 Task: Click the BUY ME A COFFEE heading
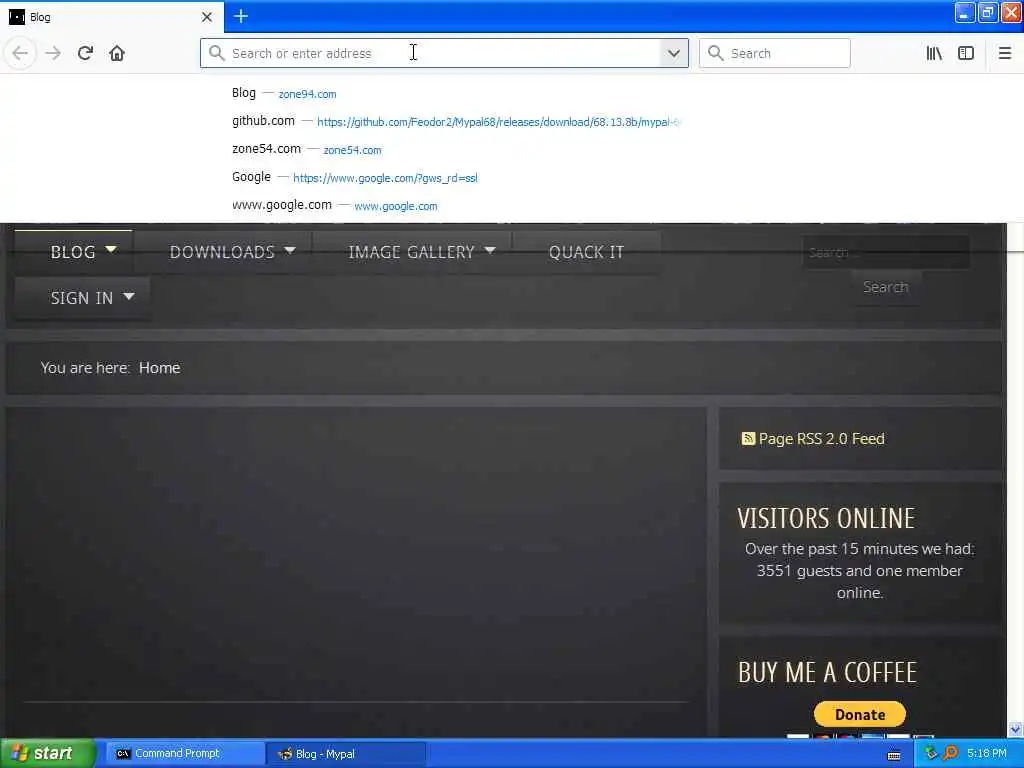pyautogui.click(x=827, y=672)
